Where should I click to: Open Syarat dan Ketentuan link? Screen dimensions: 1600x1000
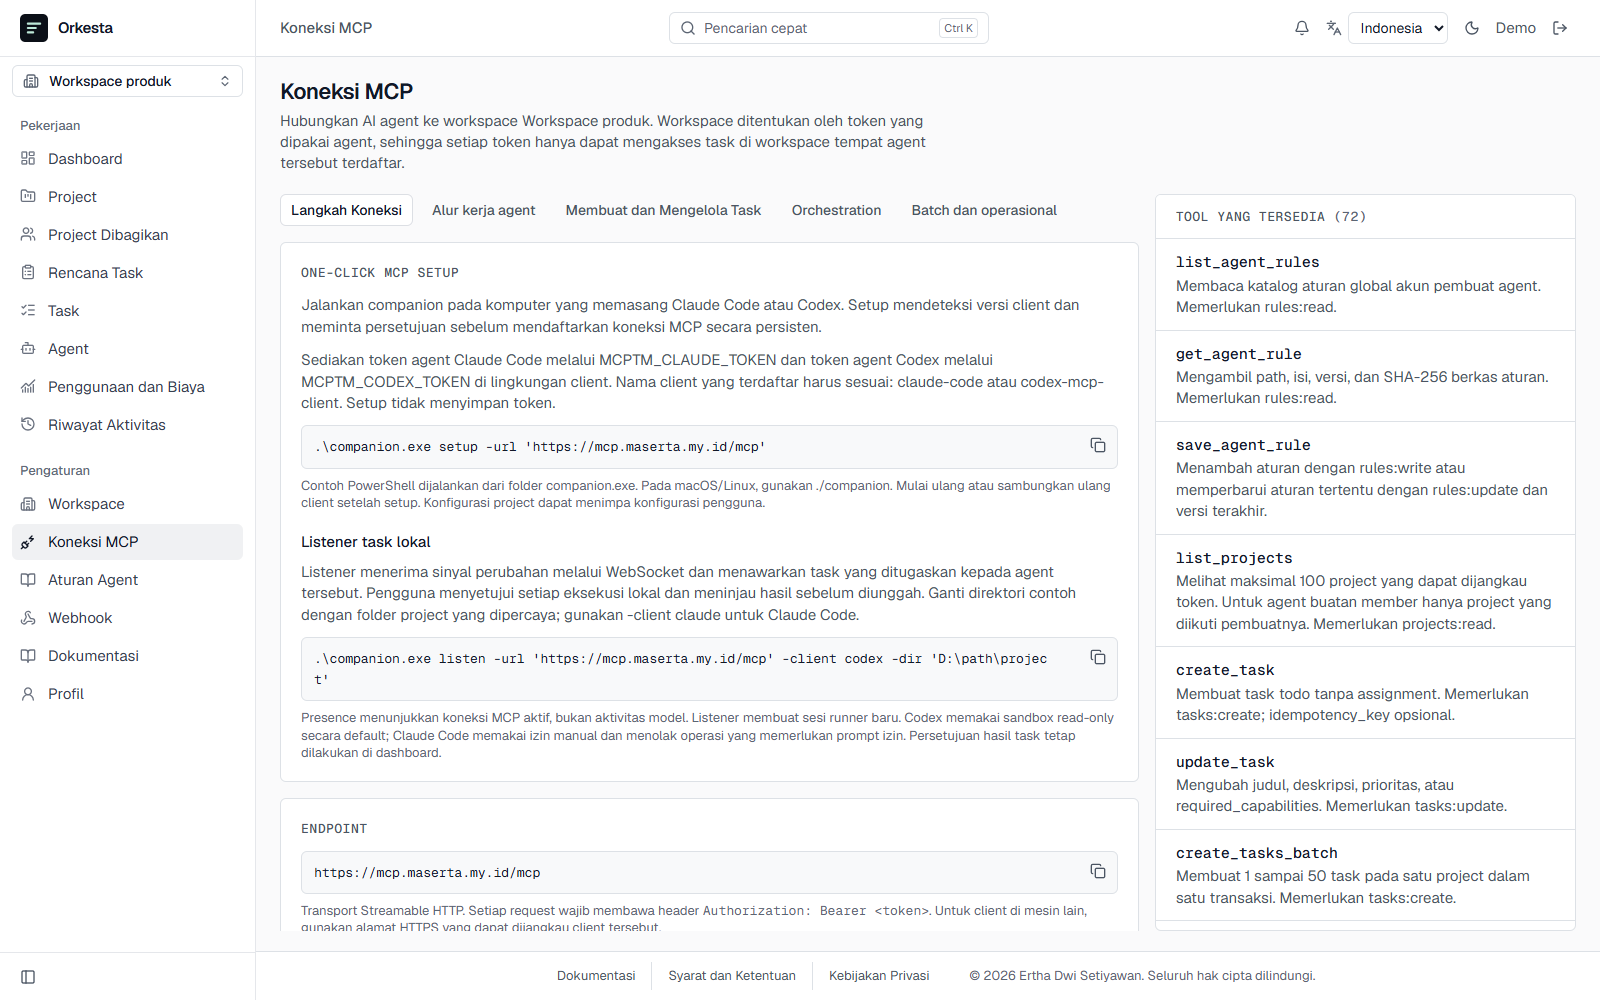(732, 976)
